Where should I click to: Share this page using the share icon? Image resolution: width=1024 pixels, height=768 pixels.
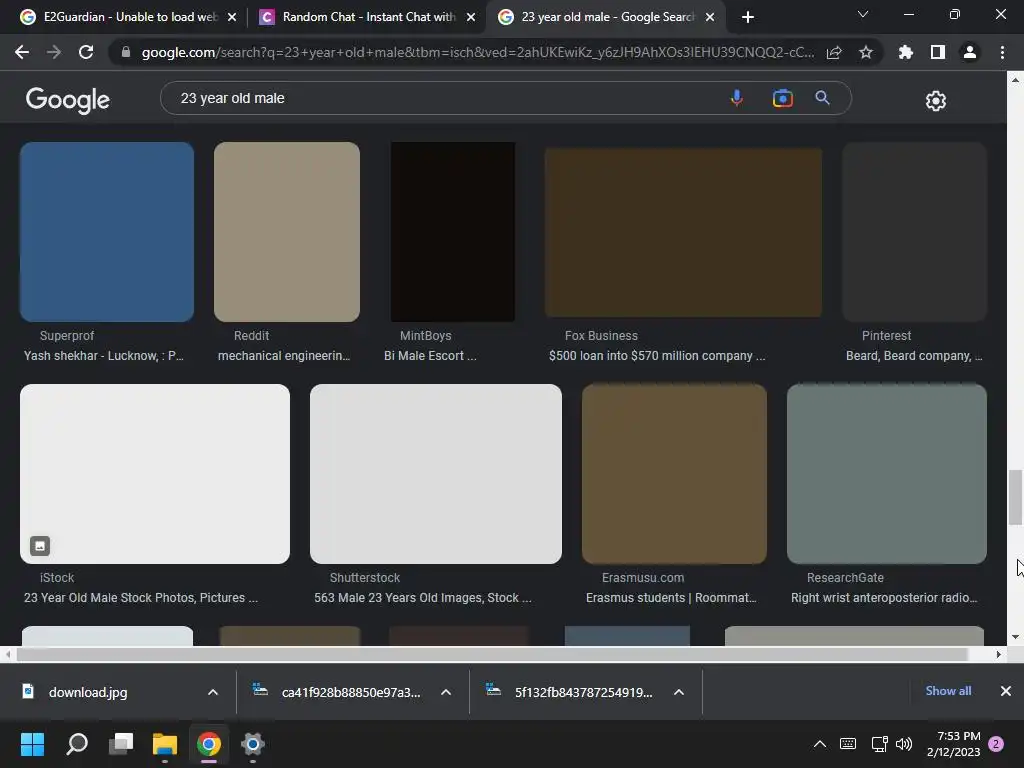coord(834,52)
